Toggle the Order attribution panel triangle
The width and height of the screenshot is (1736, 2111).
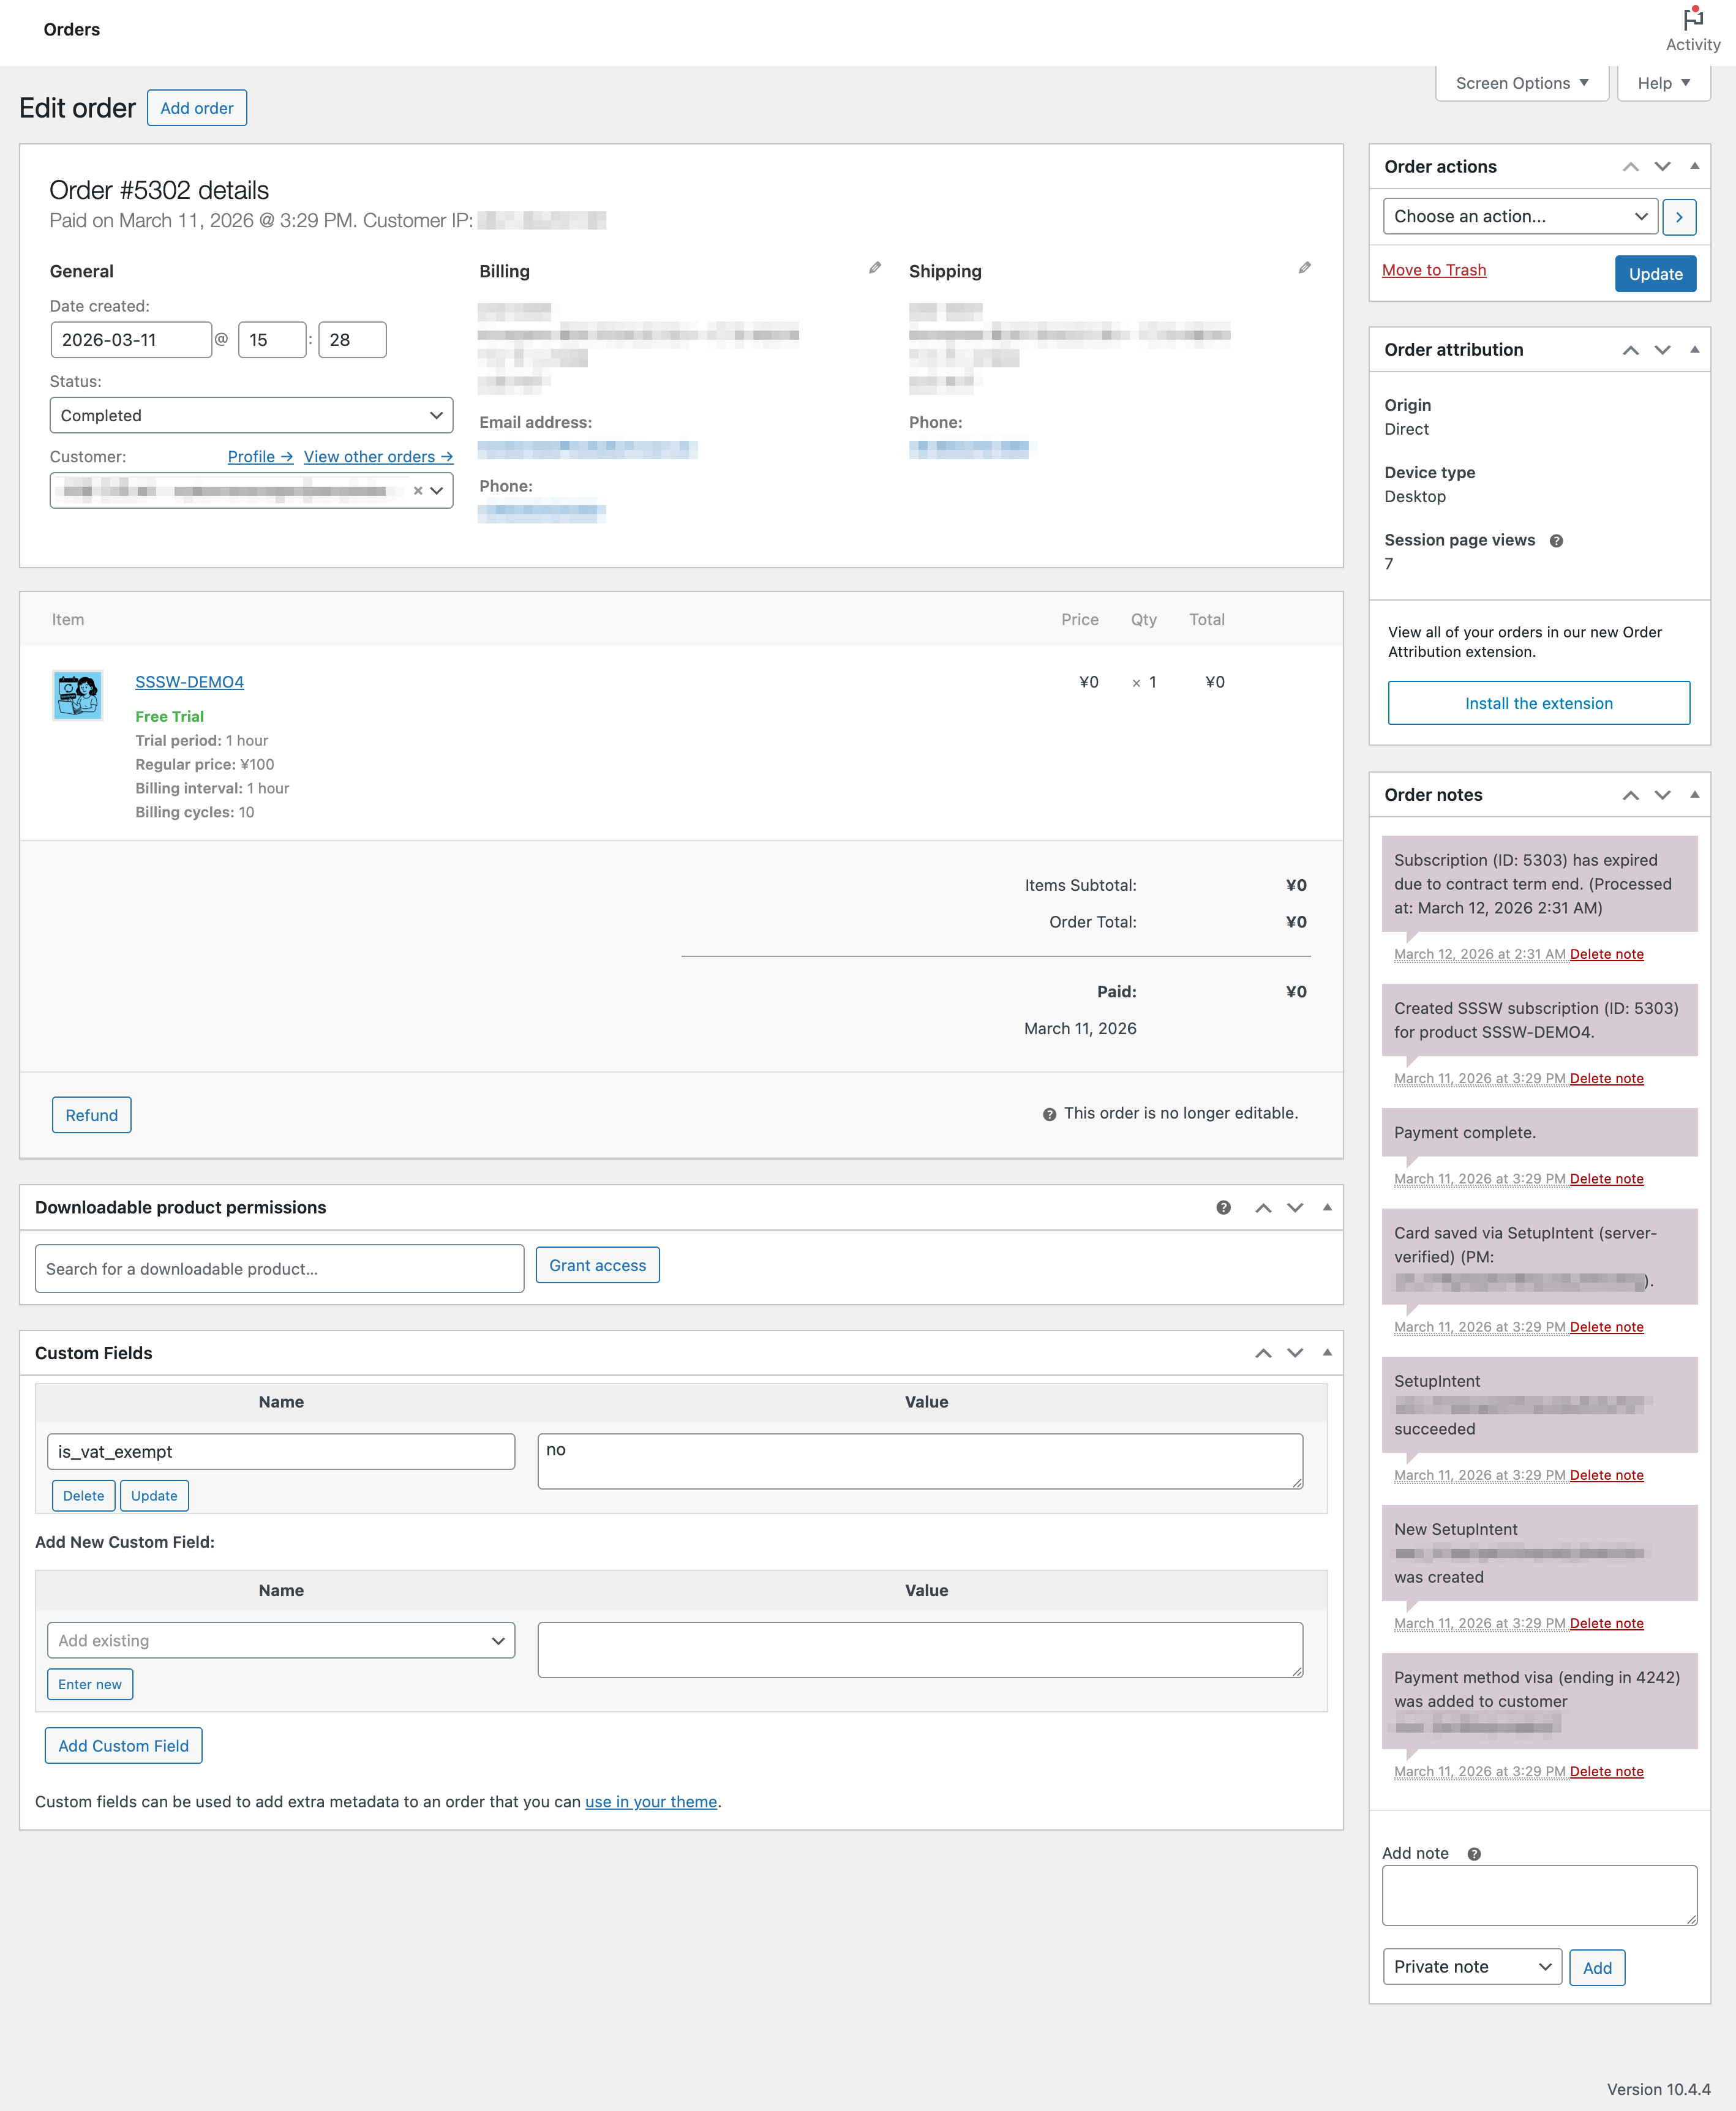pos(1694,350)
